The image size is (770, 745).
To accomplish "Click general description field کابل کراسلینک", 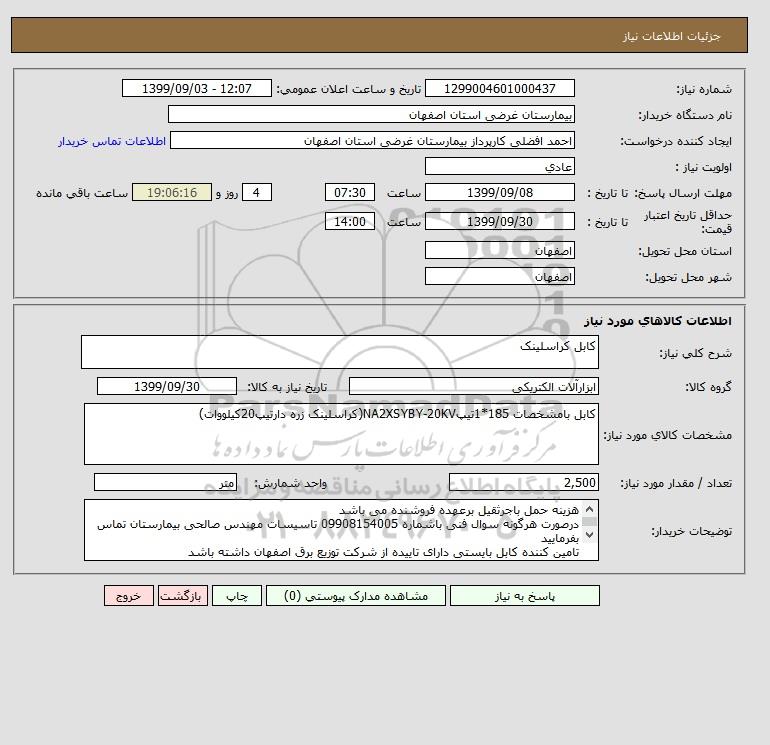I will click(340, 352).
